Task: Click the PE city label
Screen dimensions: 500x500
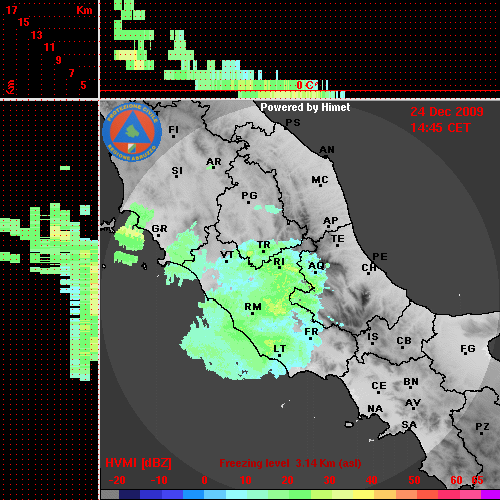Action: click(x=380, y=257)
